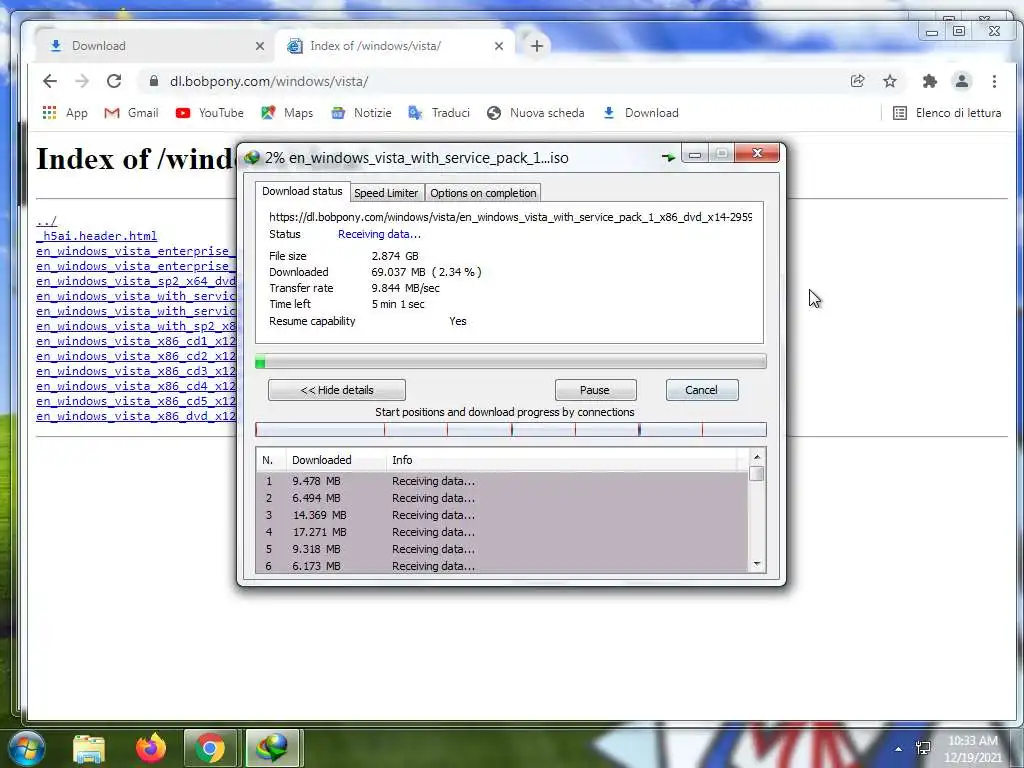Open the parent directory ../ link
This screenshot has width=1024, height=768.
(46, 221)
